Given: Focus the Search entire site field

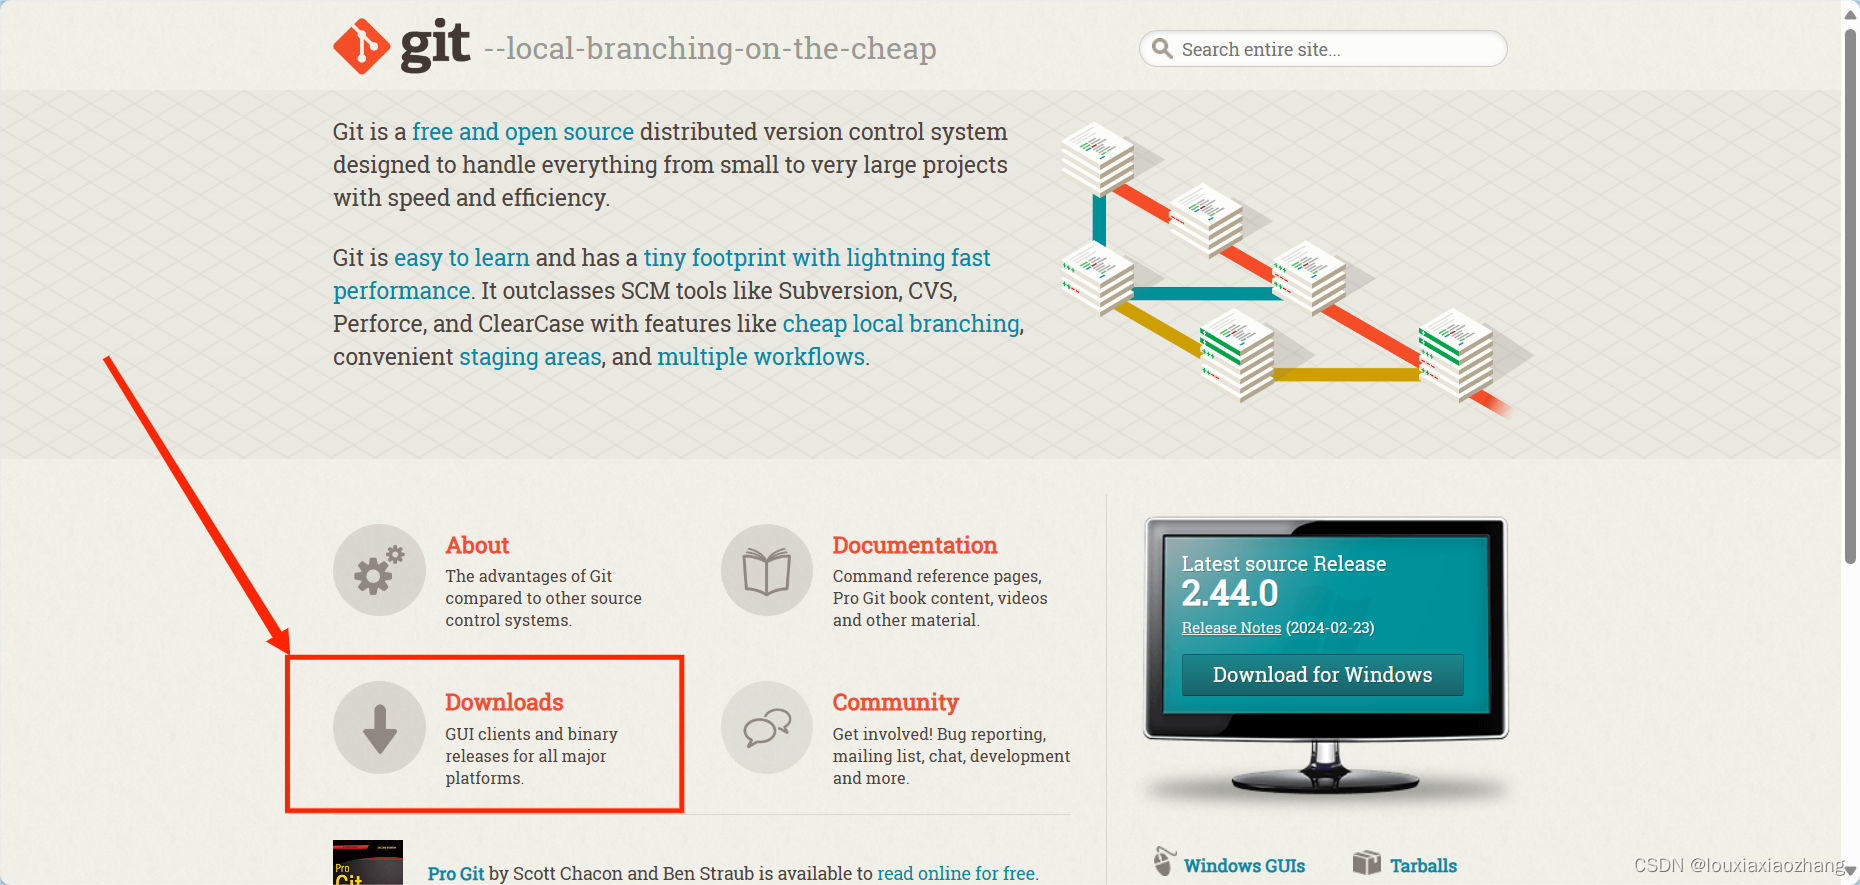Looking at the screenshot, I should coord(1323,48).
